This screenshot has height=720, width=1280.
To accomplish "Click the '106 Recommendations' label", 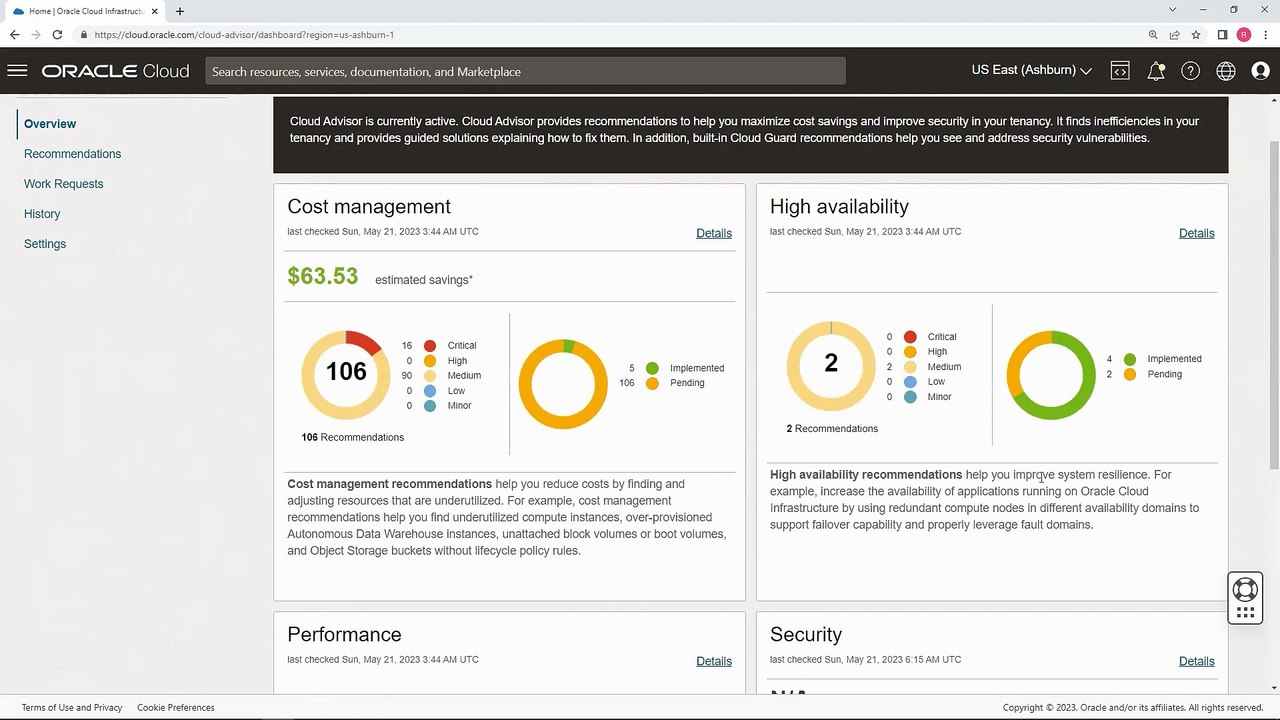I will 352,437.
